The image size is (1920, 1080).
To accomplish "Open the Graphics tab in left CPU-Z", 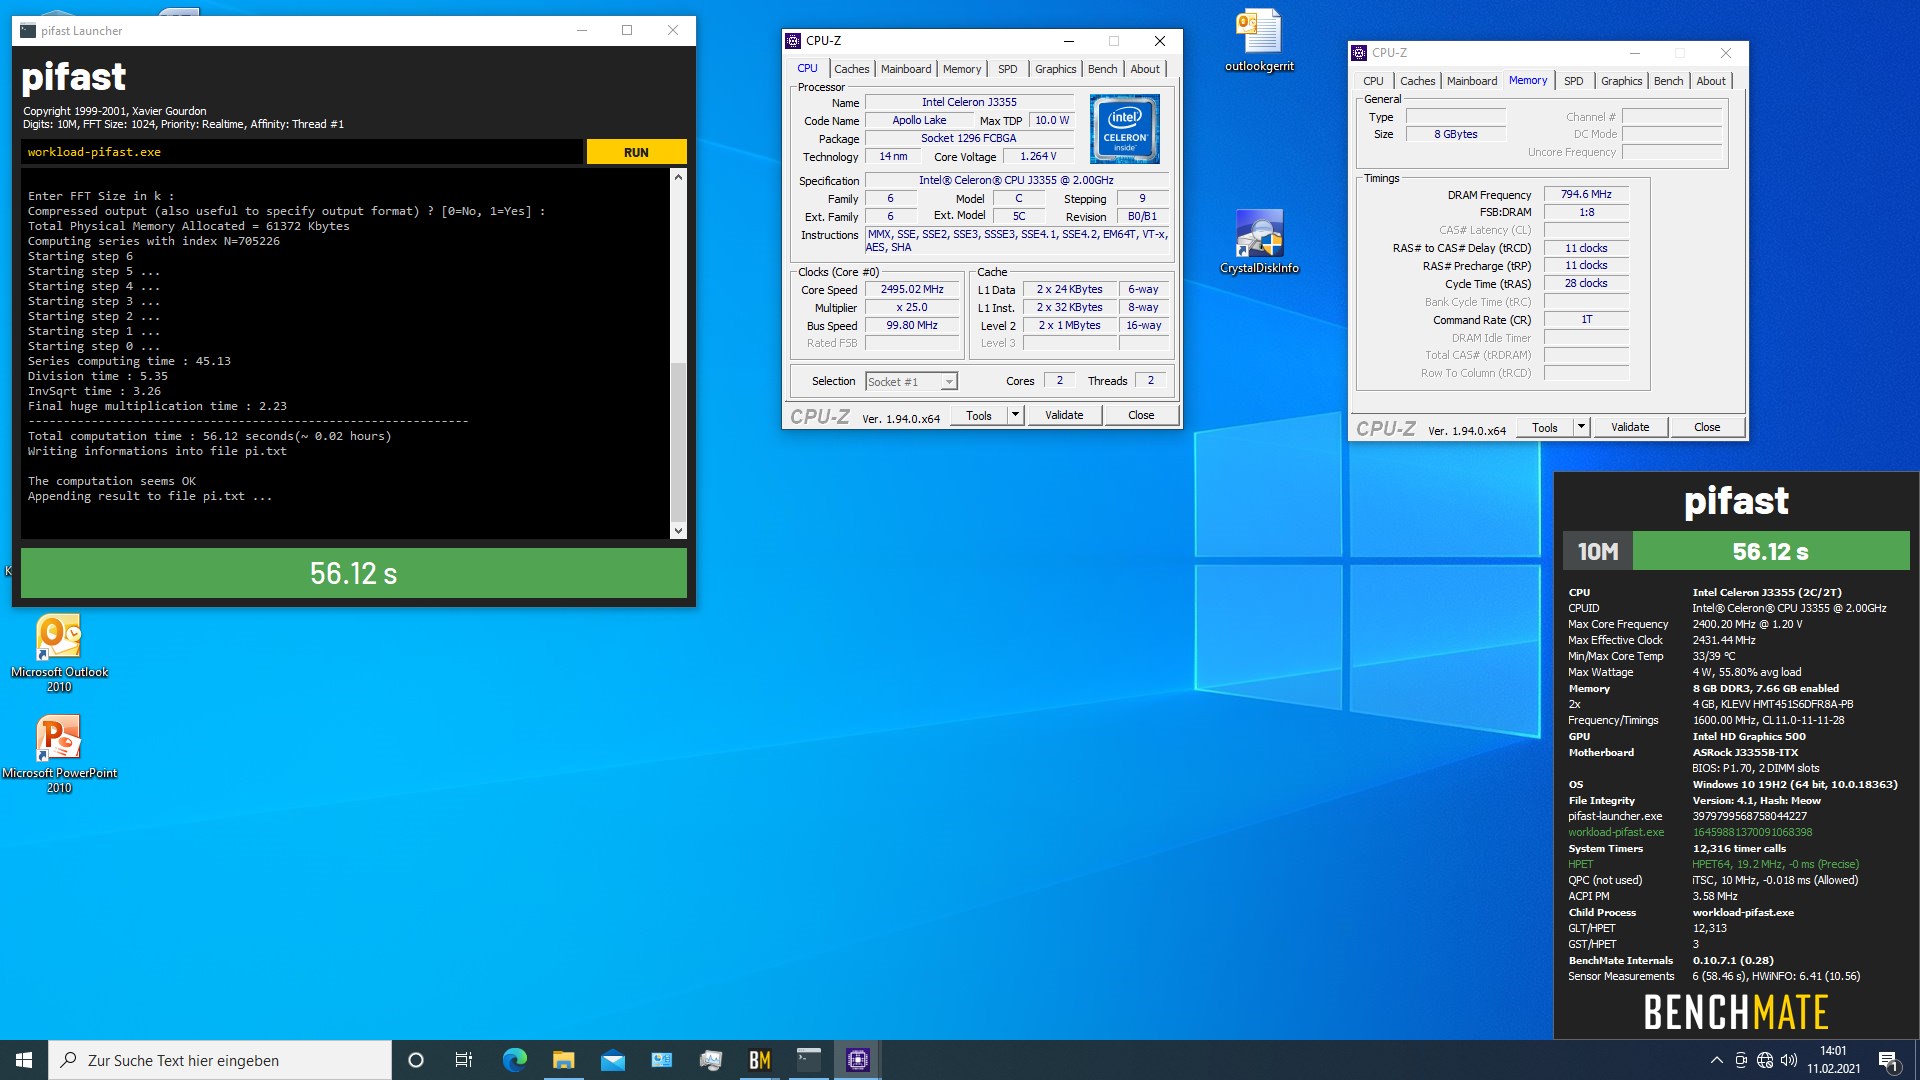I will tap(1056, 69).
